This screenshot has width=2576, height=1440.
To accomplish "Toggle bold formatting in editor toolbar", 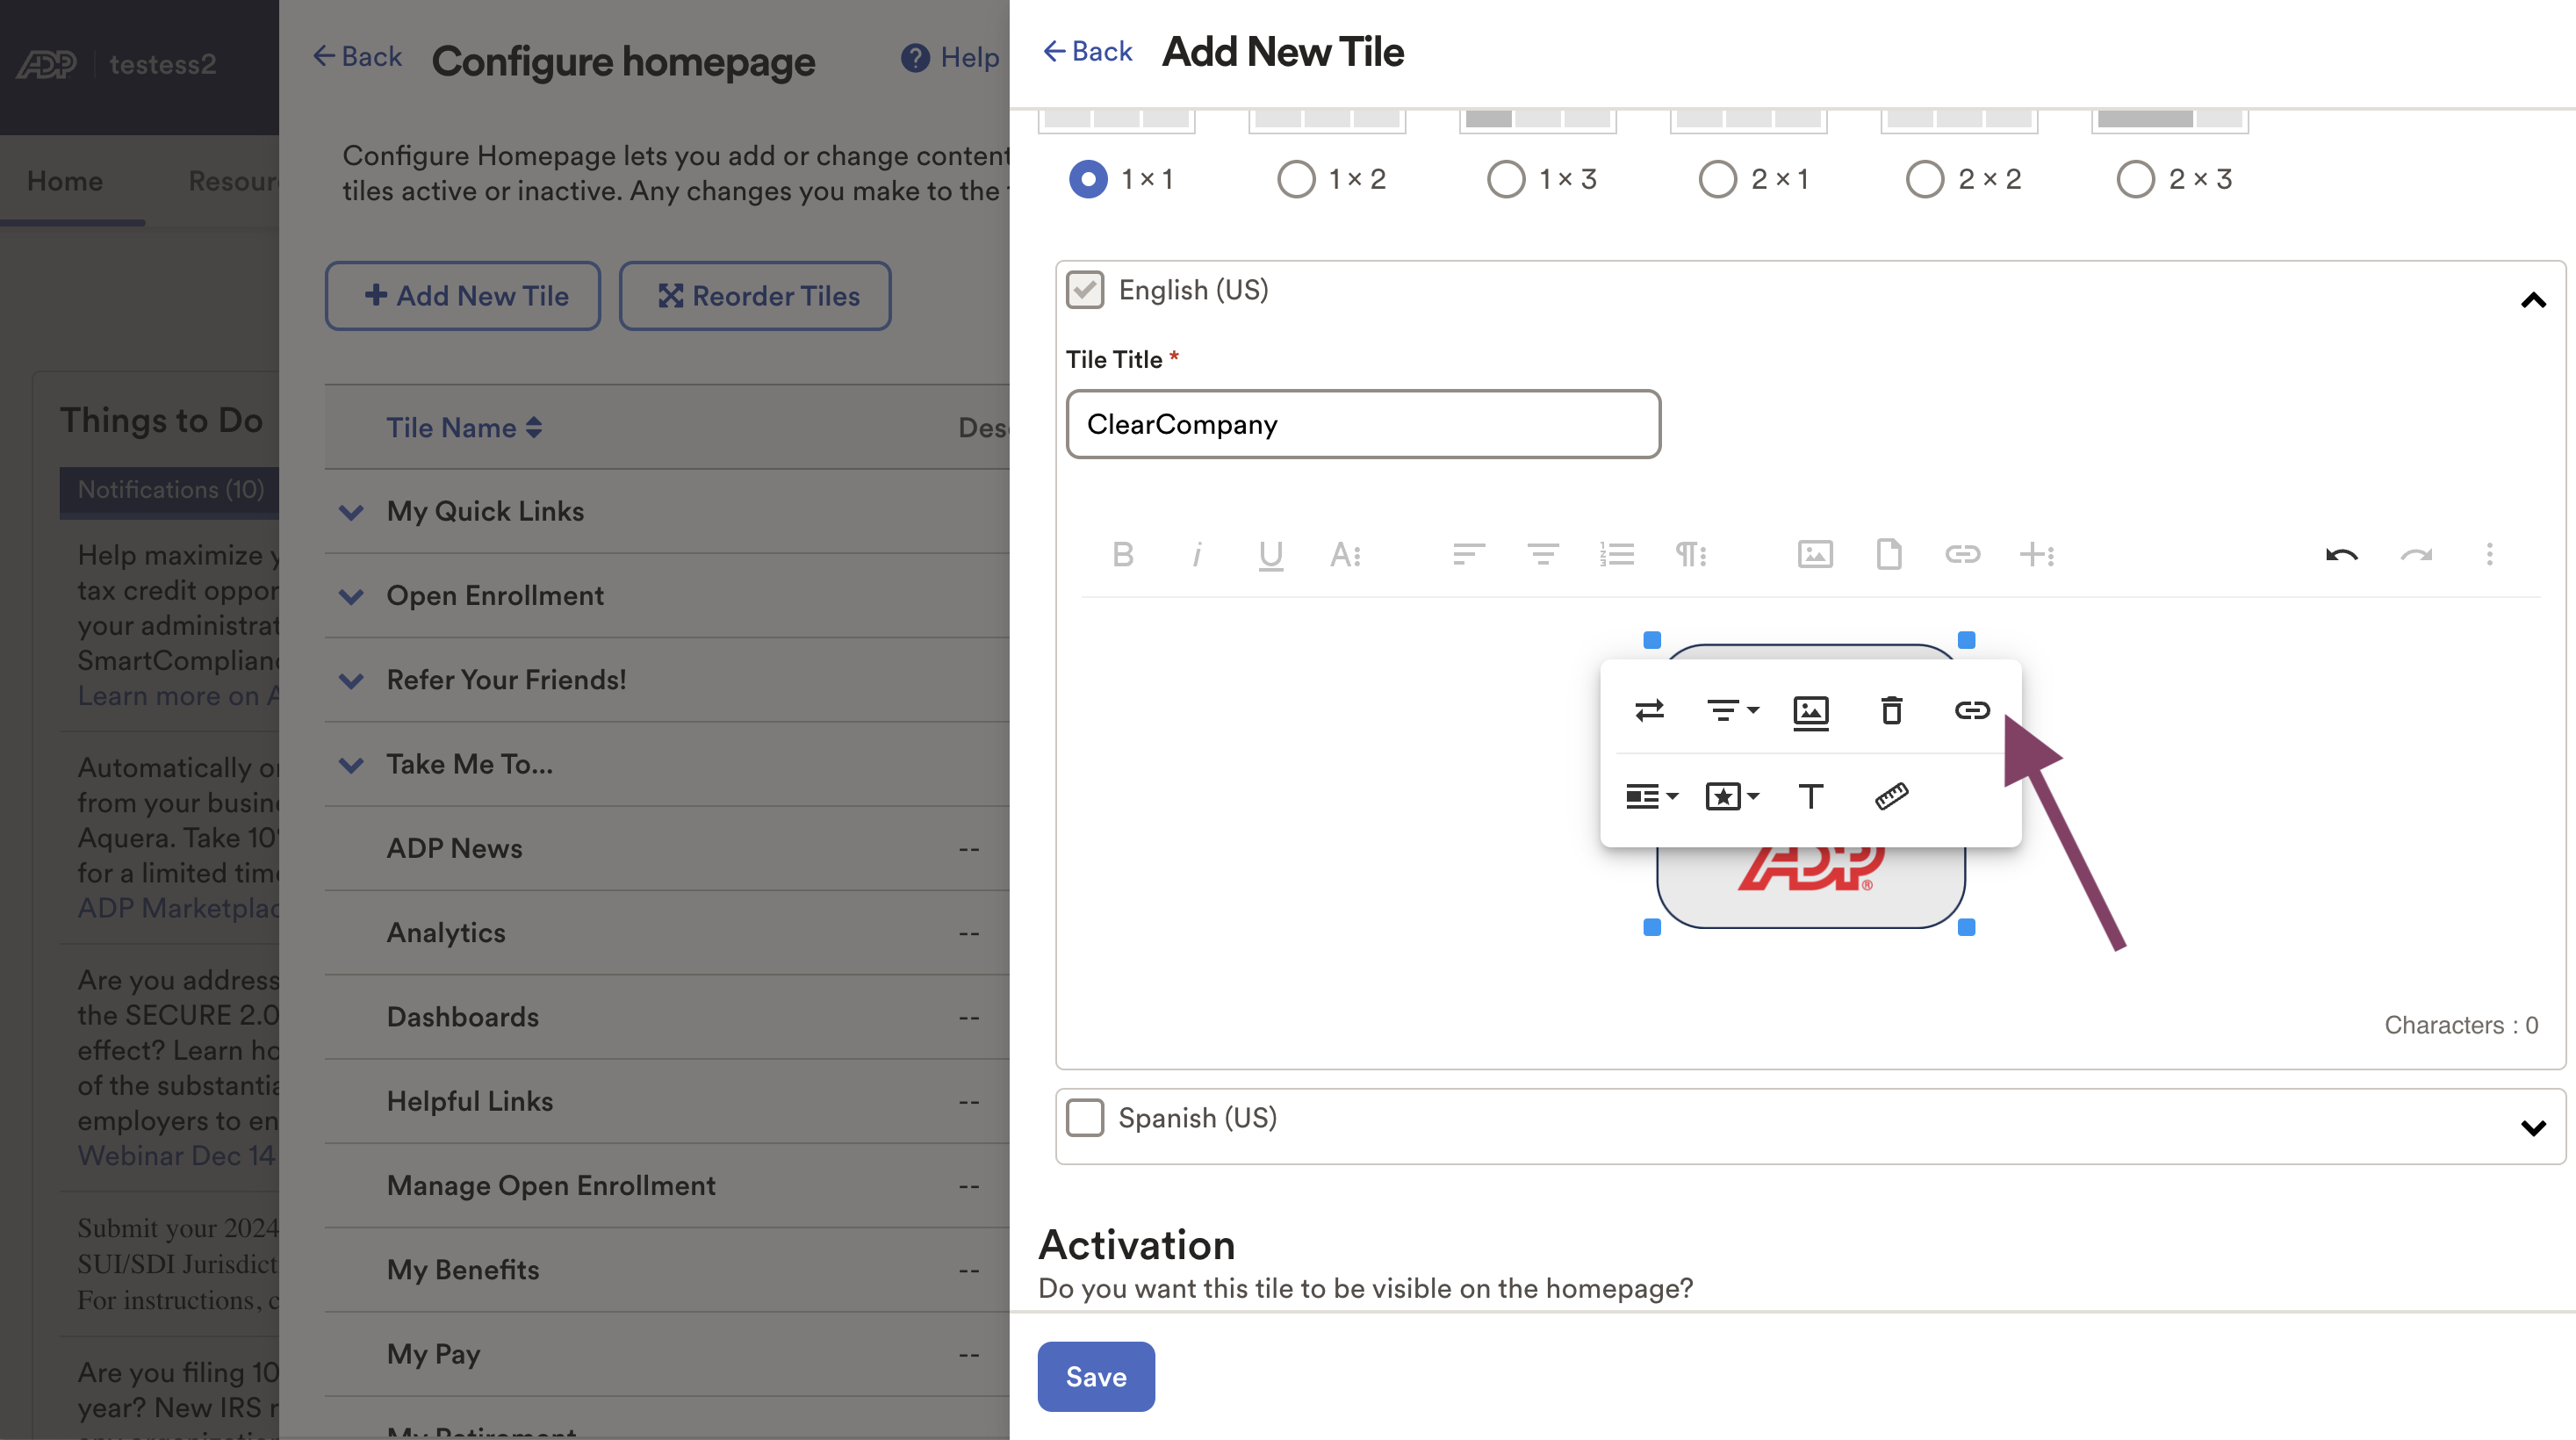I will pos(1123,554).
